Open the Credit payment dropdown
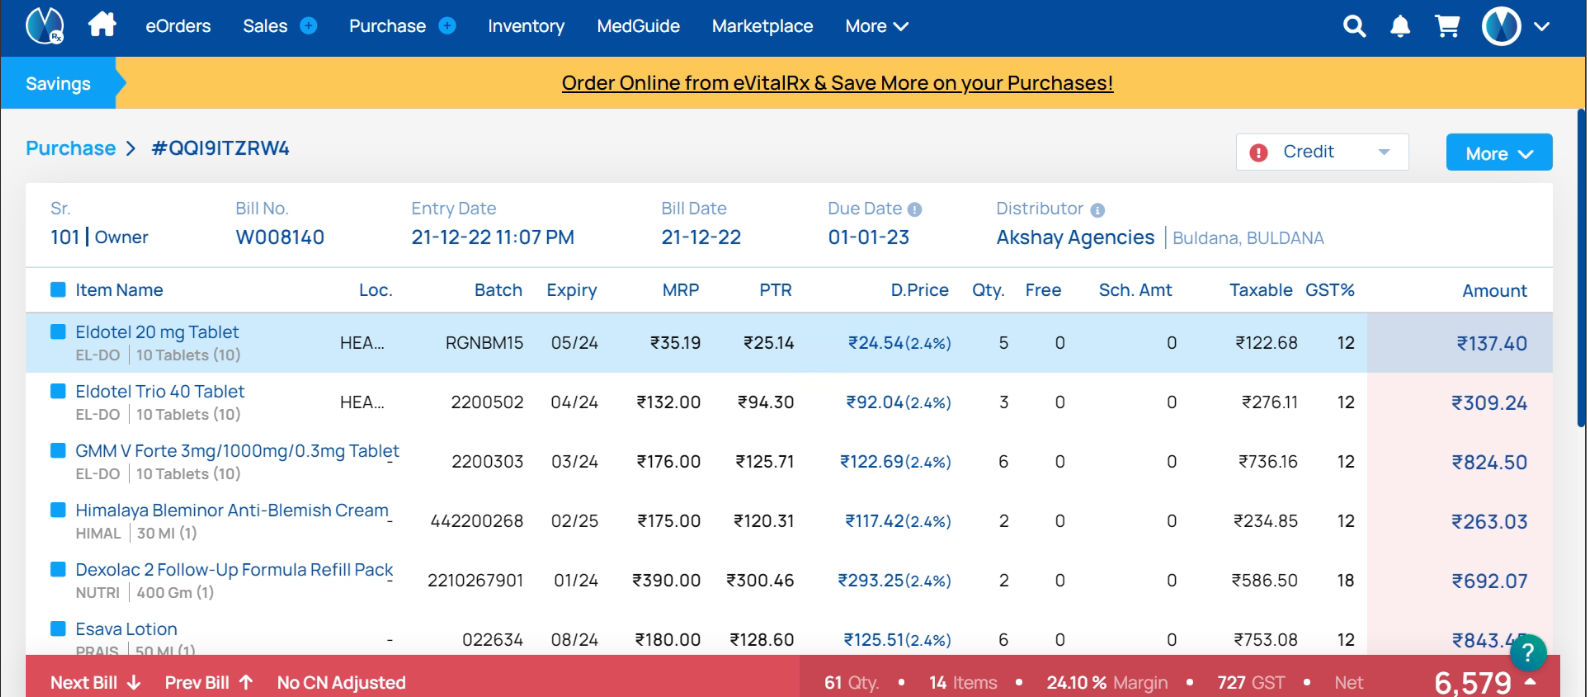The width and height of the screenshot is (1587, 697). 1322,152
